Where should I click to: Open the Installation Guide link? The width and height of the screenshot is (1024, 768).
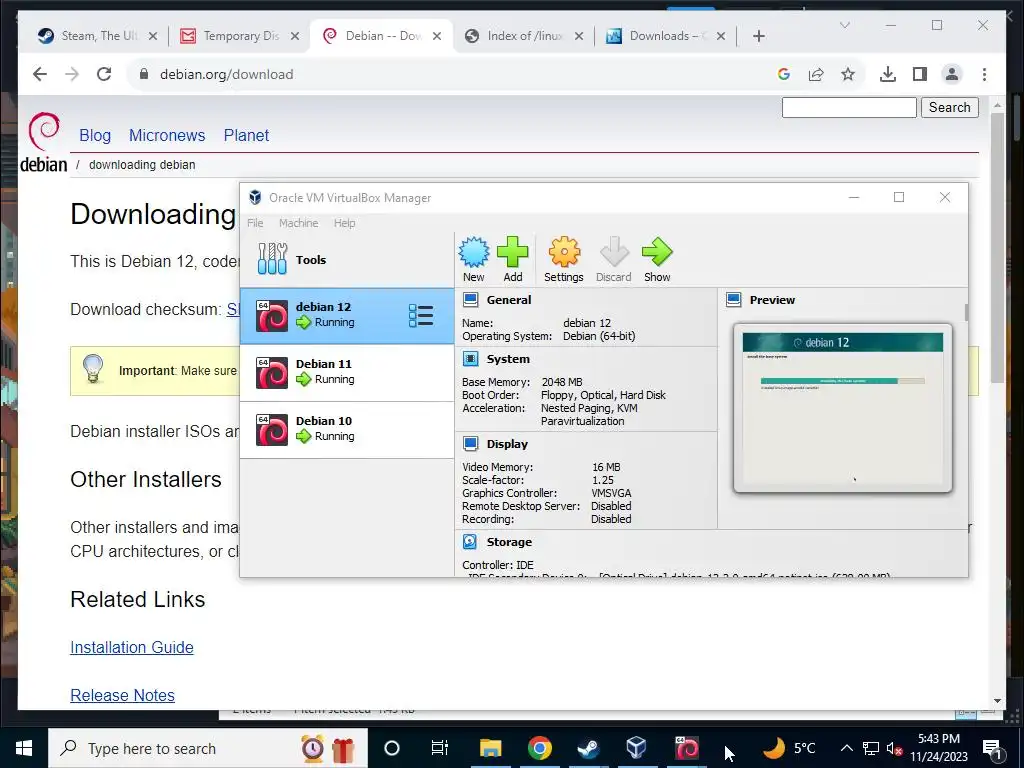pyautogui.click(x=132, y=647)
